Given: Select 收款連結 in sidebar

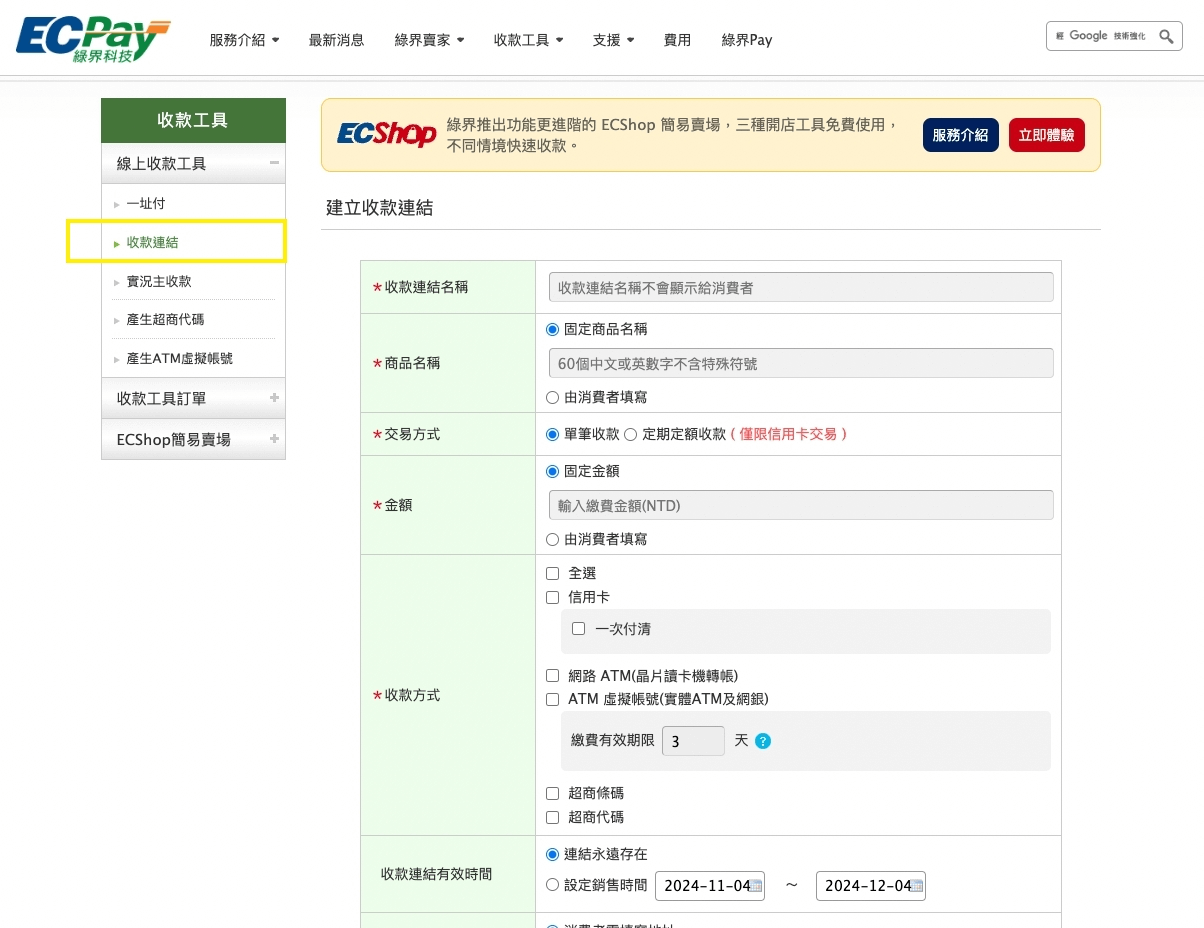Looking at the screenshot, I should (x=153, y=243).
